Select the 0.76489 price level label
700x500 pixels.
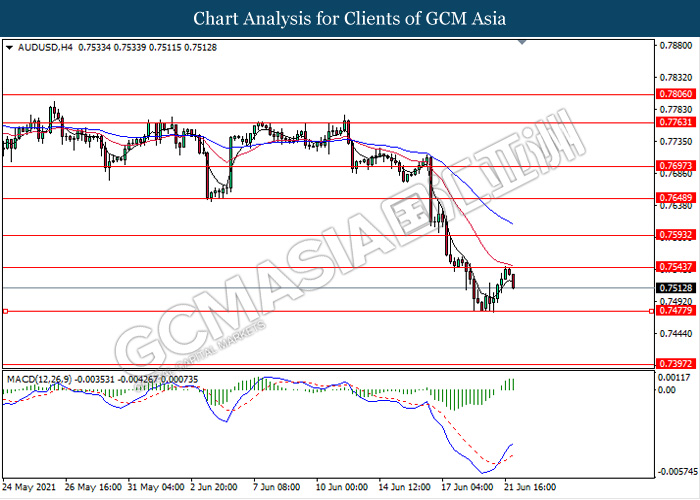tap(676, 197)
